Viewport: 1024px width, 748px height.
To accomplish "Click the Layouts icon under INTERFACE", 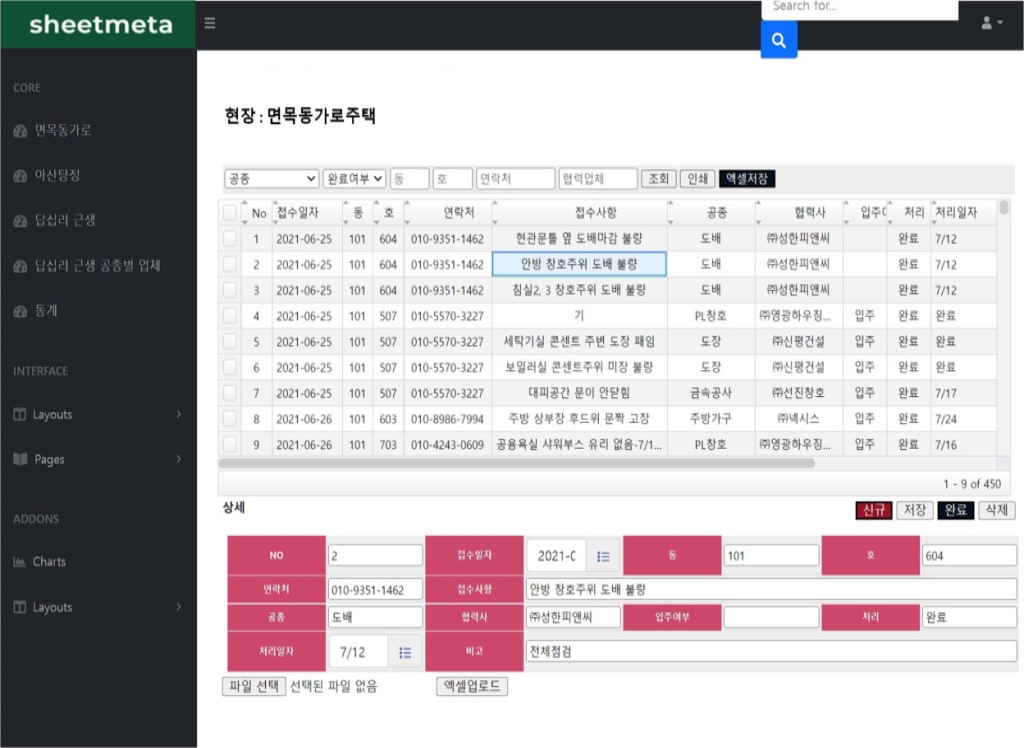I will (20, 414).
